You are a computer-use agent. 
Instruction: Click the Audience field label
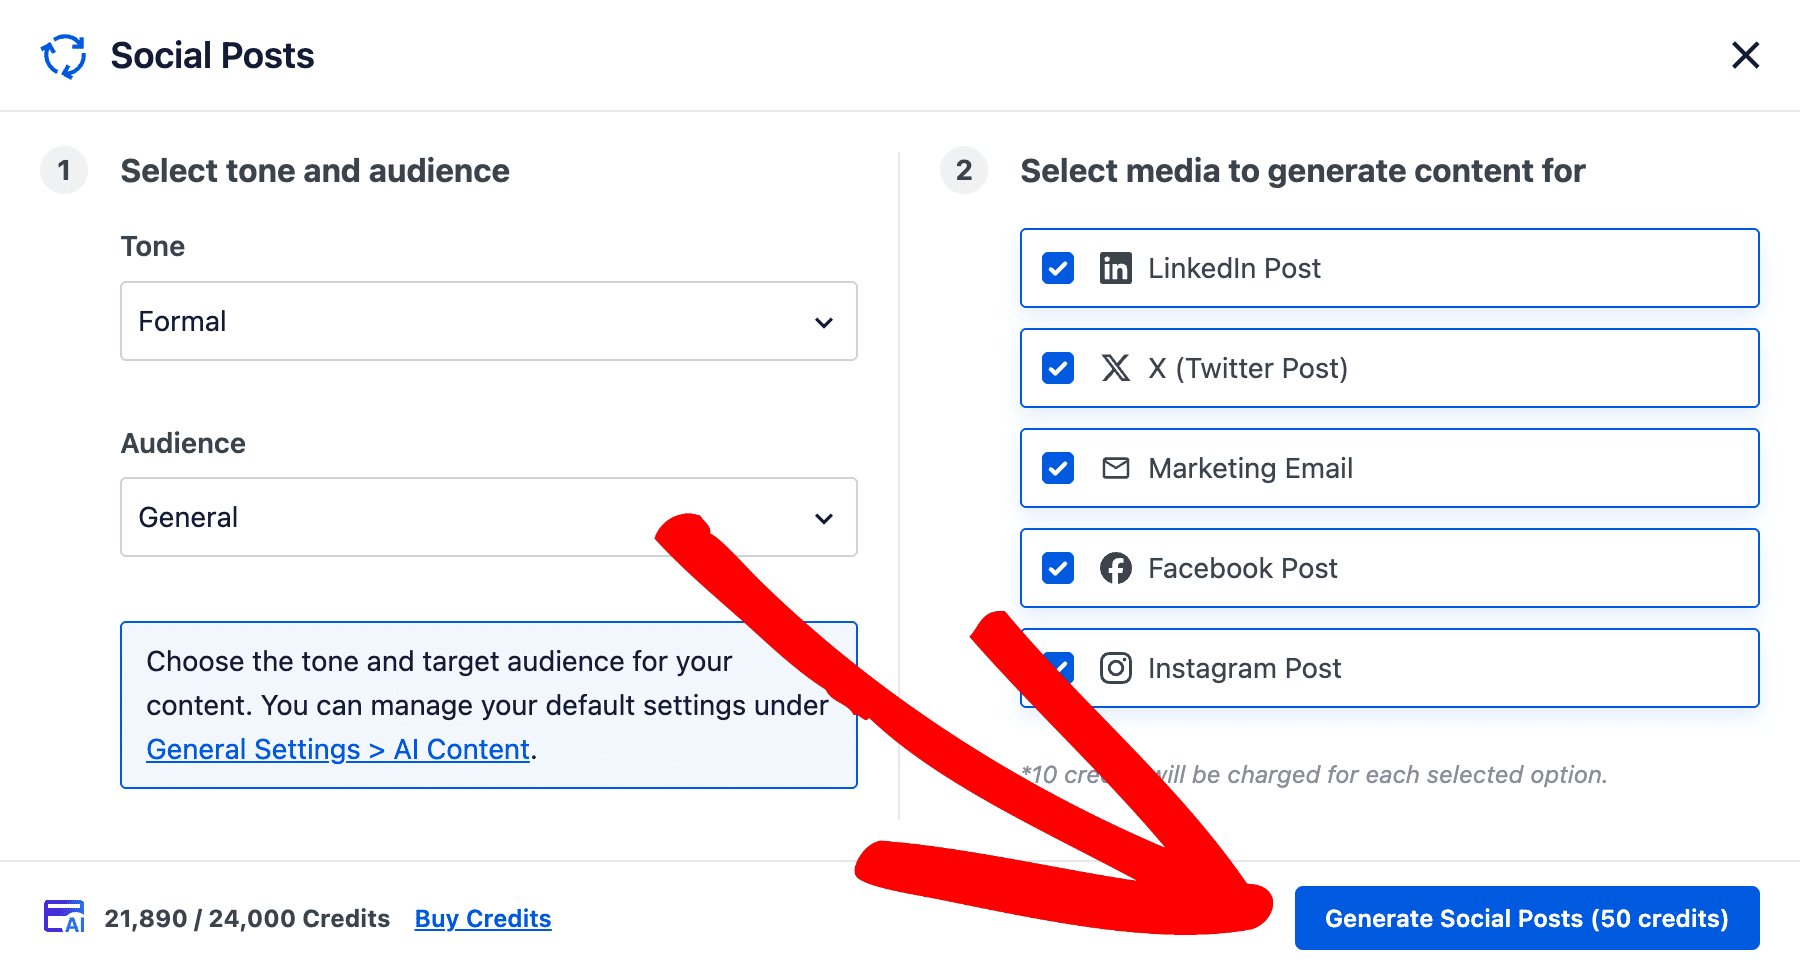coord(183,443)
